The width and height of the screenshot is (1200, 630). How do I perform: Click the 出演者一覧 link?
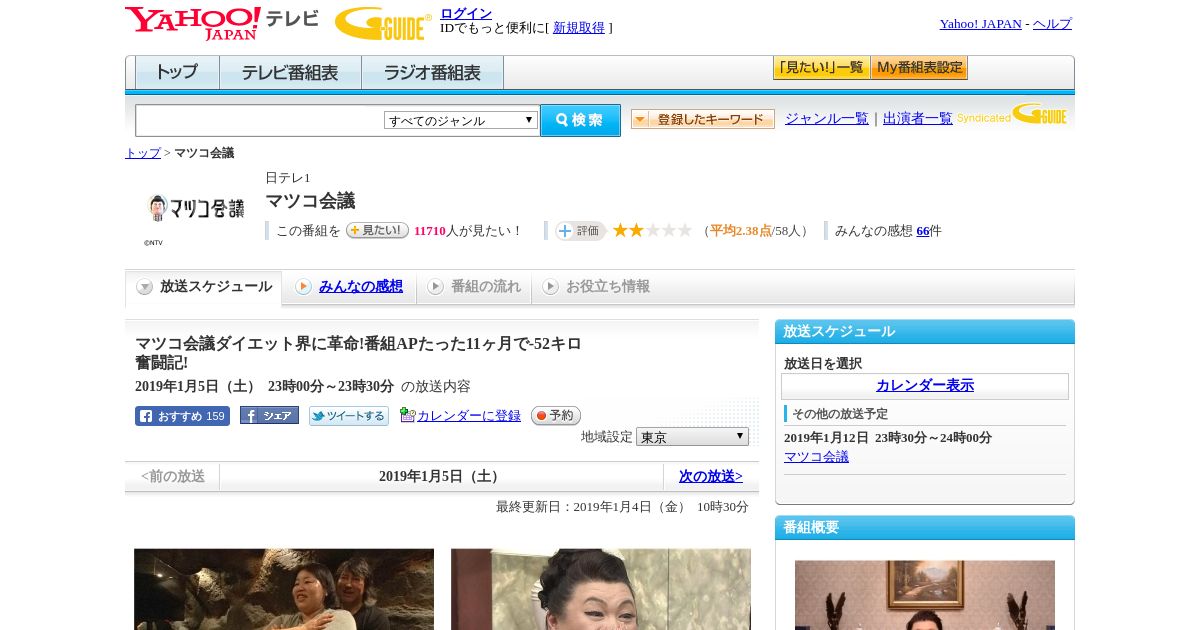(x=918, y=119)
